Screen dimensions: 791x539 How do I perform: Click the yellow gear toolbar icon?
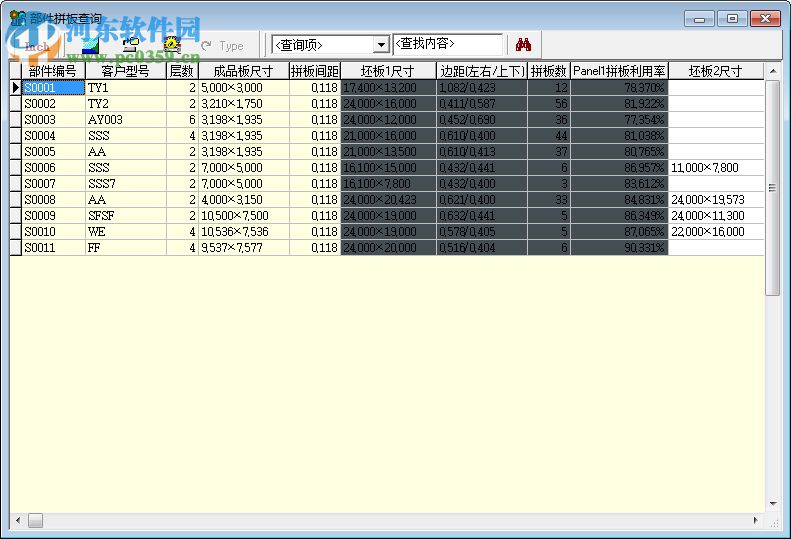tap(173, 45)
